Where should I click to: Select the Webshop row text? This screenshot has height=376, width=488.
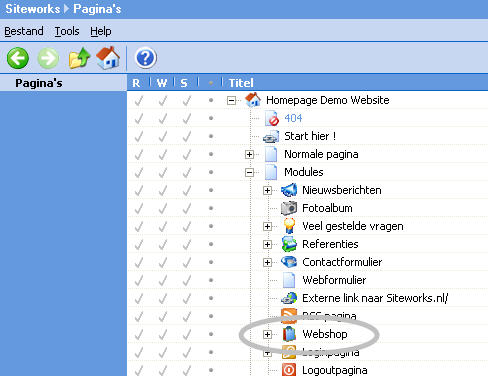click(x=325, y=334)
